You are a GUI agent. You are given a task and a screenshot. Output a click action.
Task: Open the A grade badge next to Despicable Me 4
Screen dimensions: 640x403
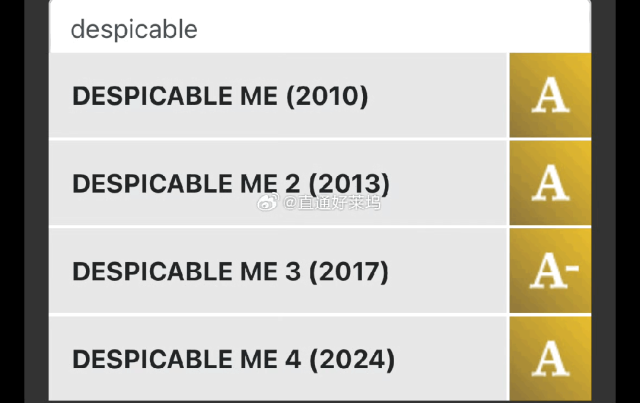[549, 358]
